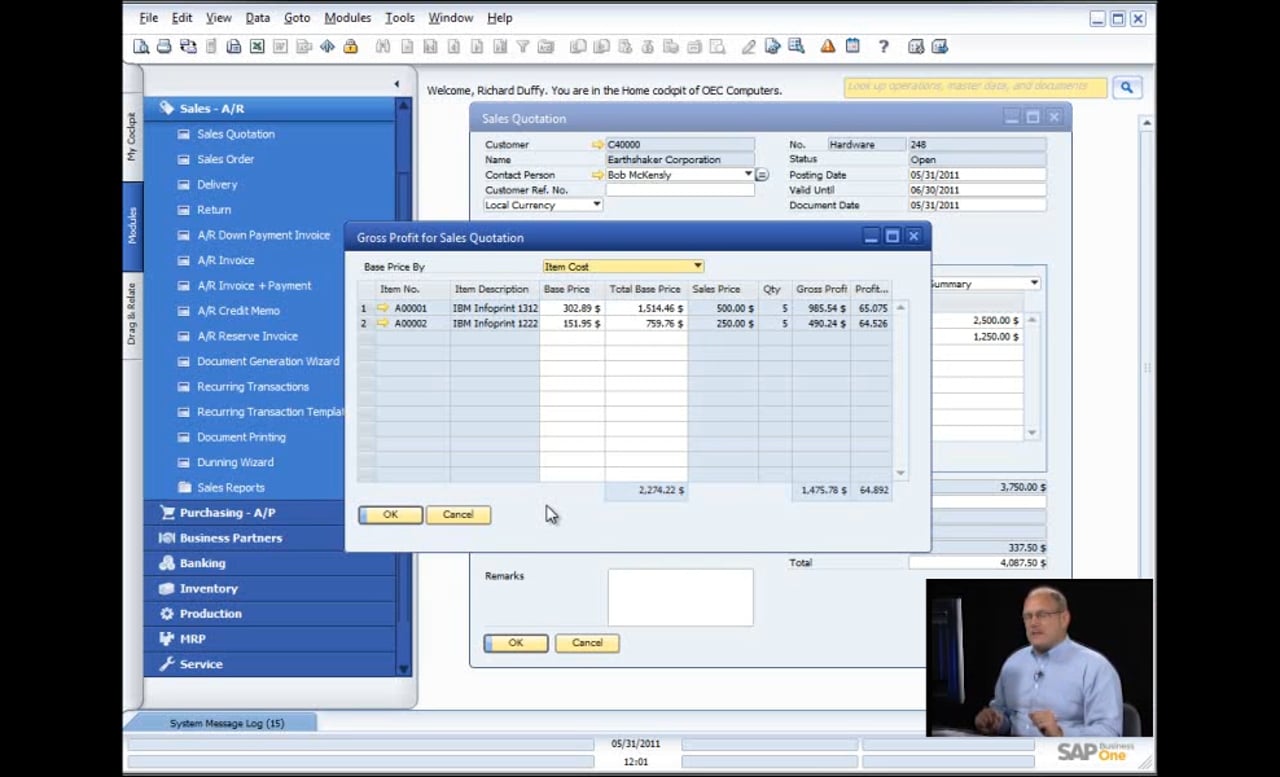Click the Send Email toolbar icon
This screenshot has height=777, width=1280.
(x=187, y=46)
